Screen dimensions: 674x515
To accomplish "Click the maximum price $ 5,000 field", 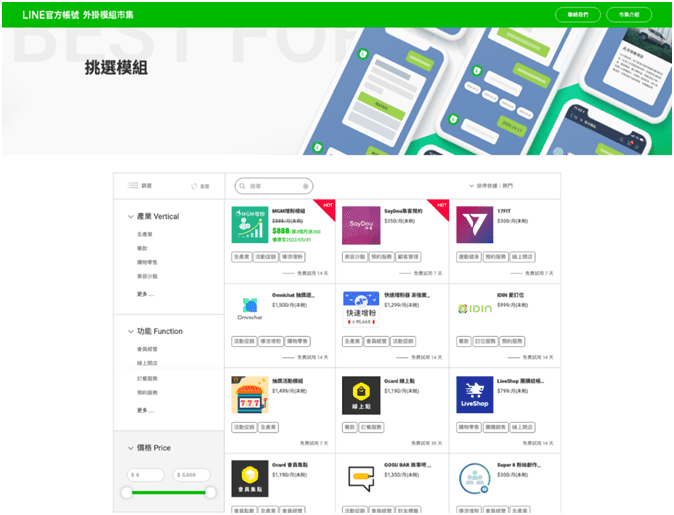I will click(x=192, y=475).
